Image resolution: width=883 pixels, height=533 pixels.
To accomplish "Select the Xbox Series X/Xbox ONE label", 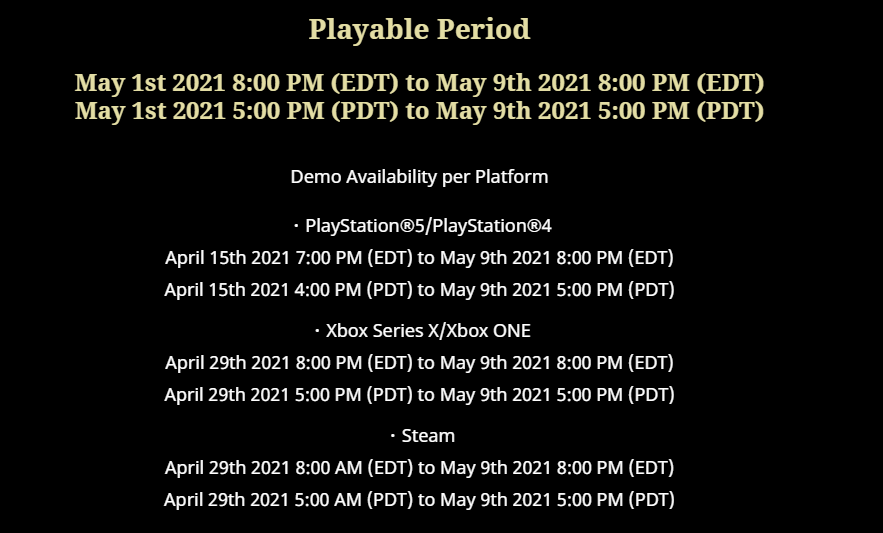I will coord(428,330).
